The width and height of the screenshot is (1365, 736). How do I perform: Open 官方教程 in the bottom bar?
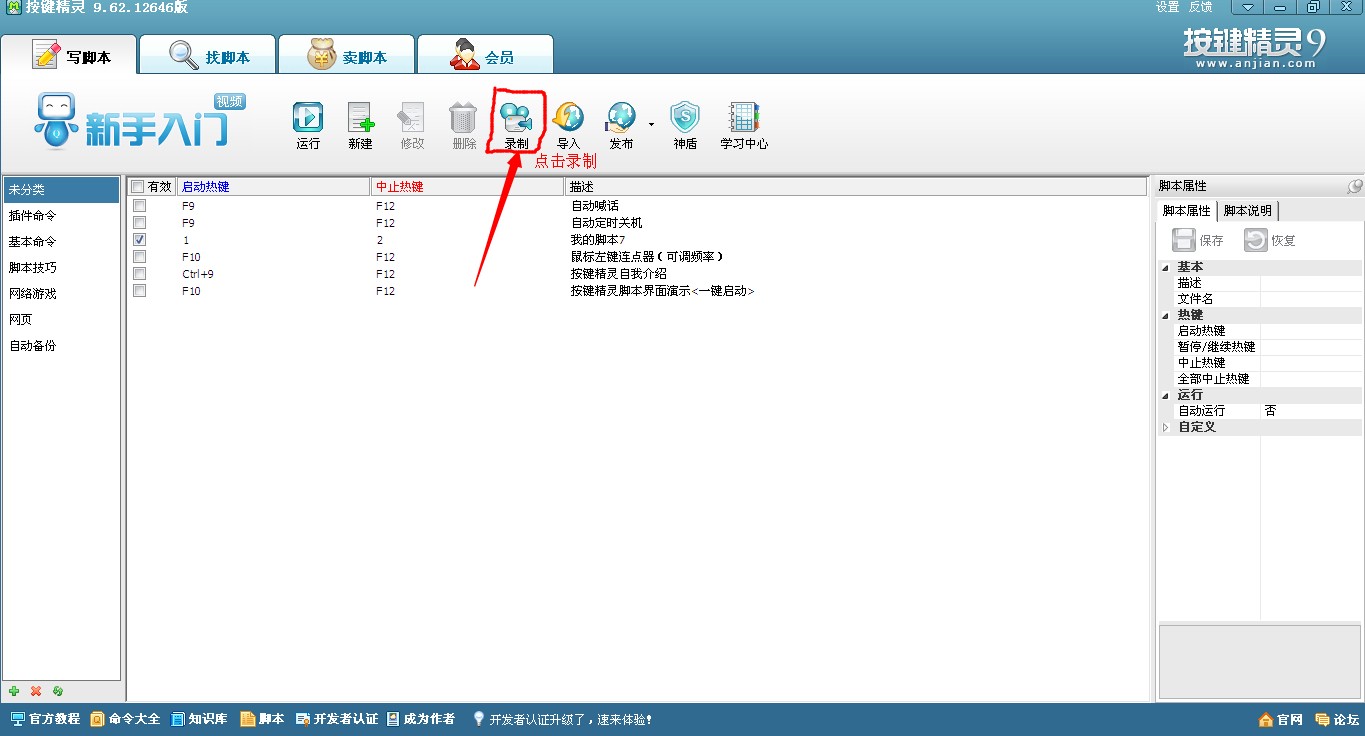(45, 719)
